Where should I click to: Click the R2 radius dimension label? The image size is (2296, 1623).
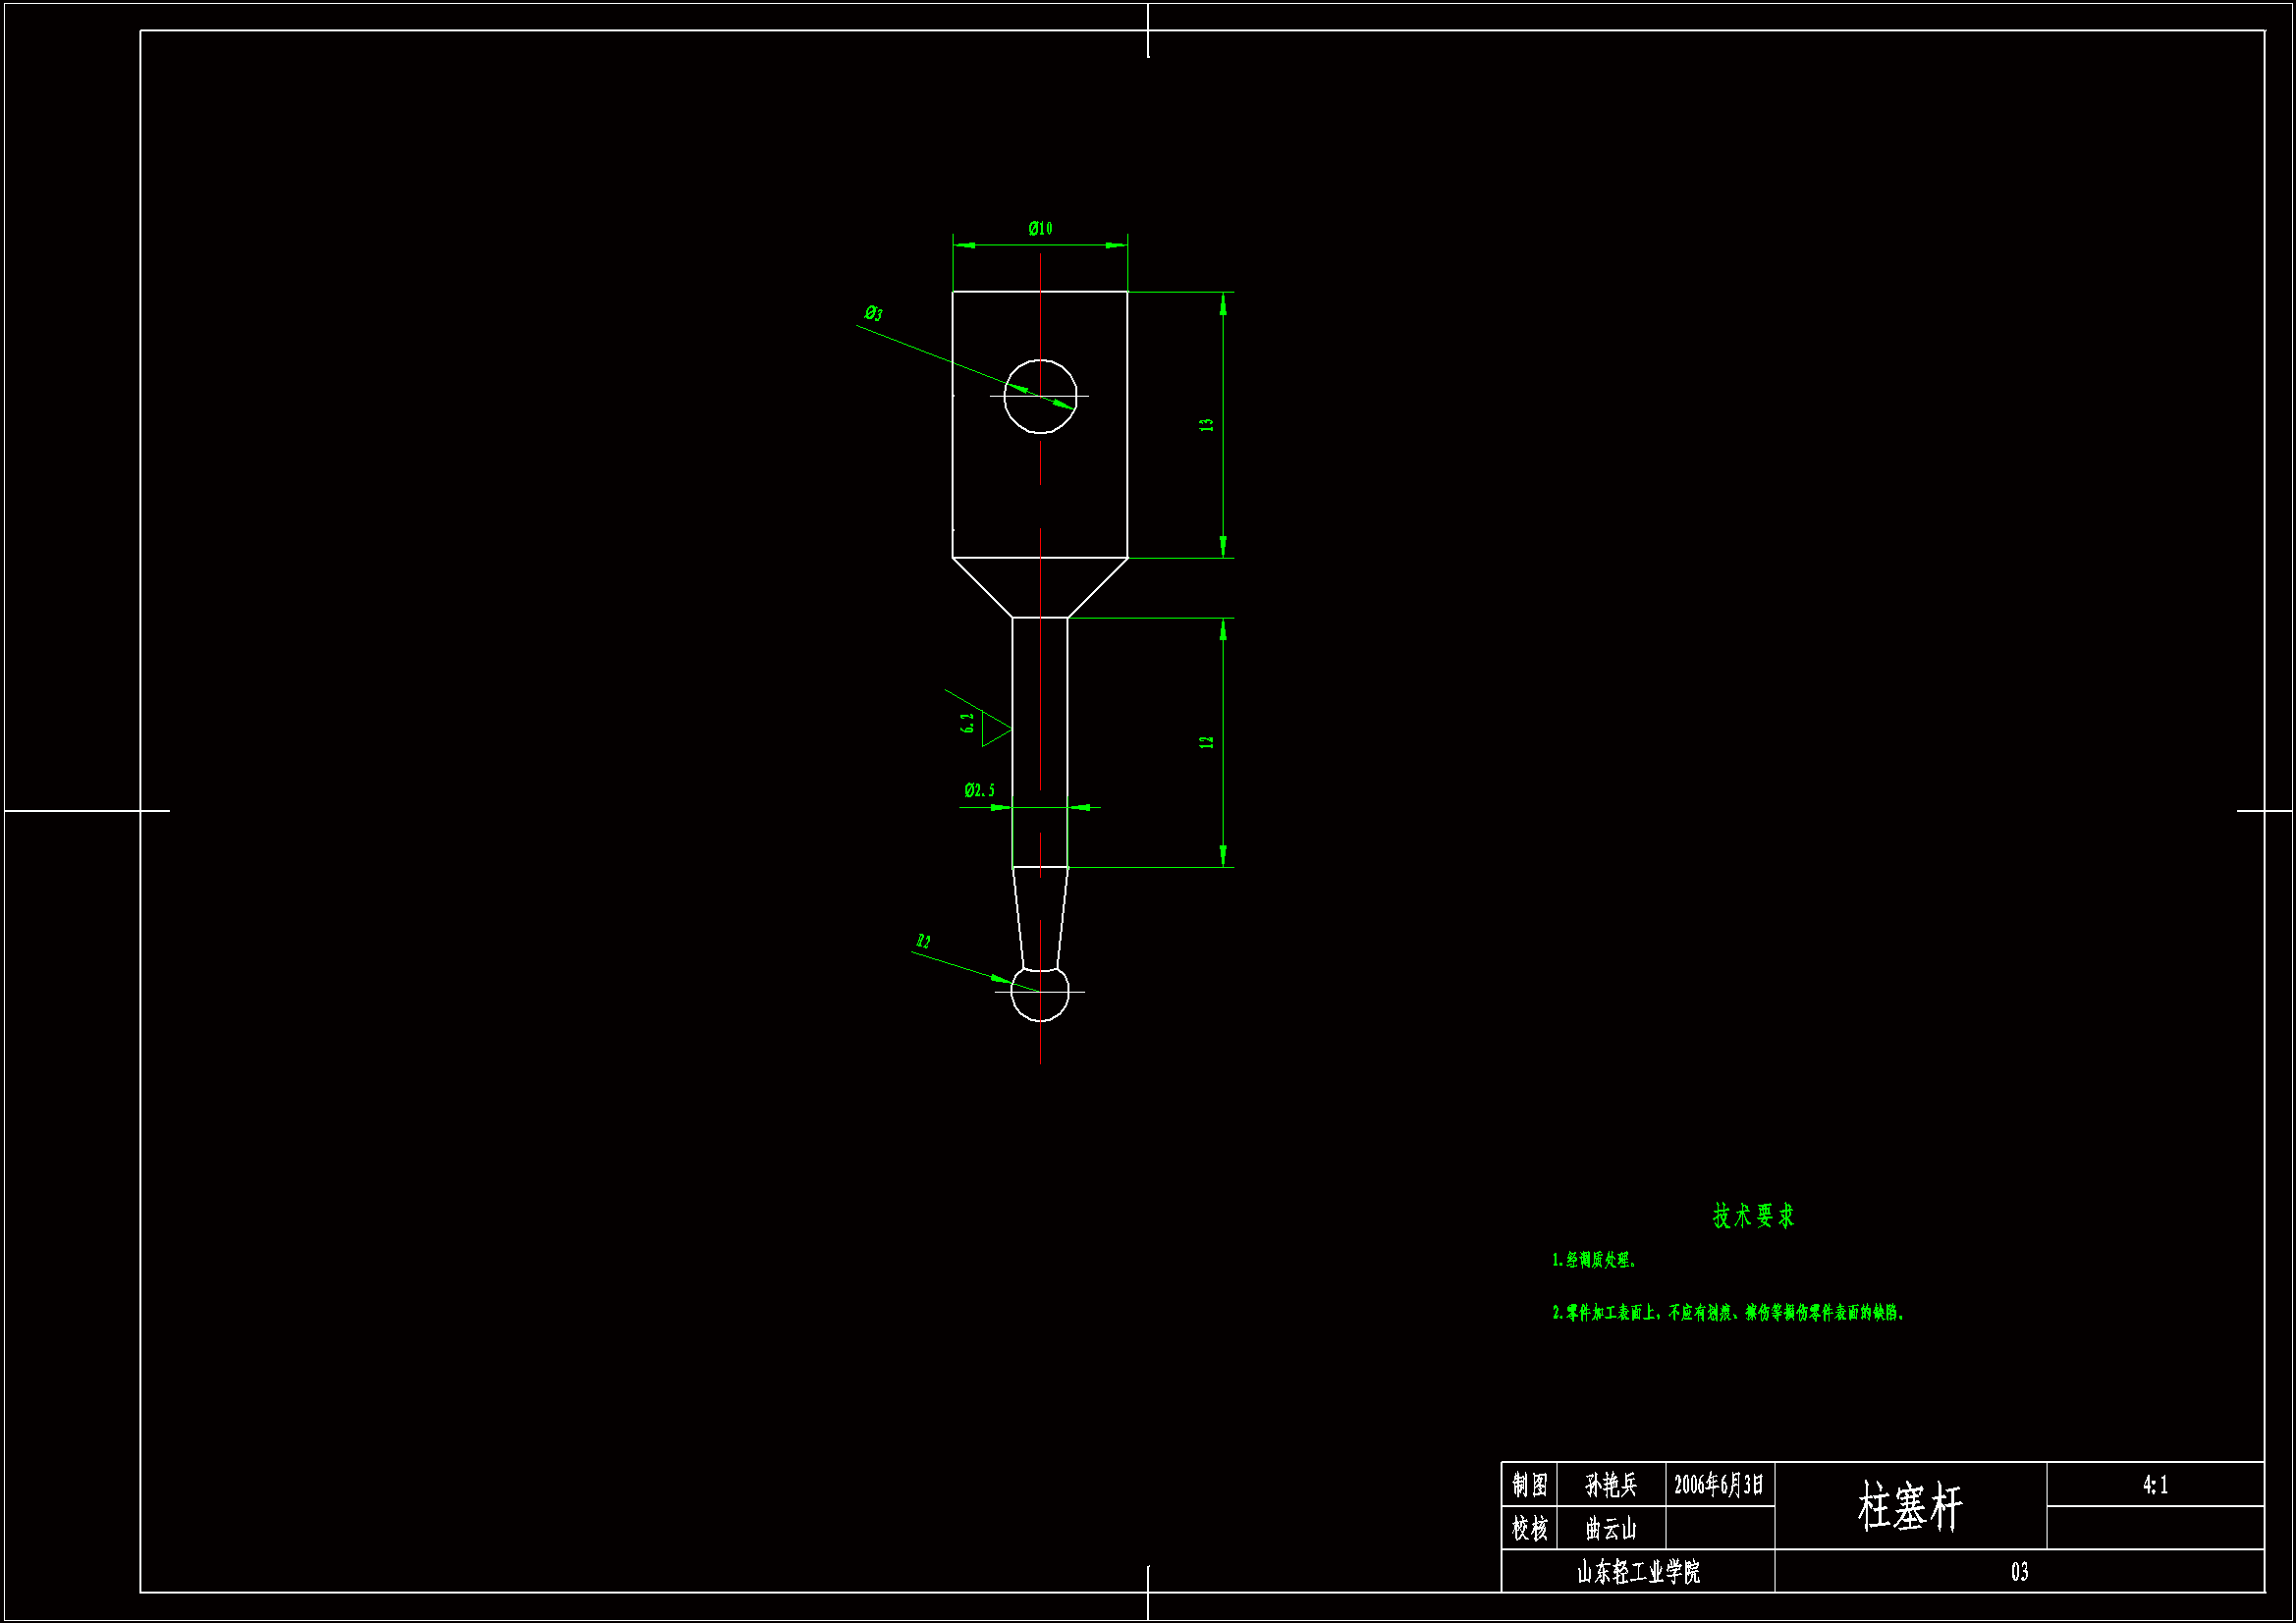[x=922, y=942]
